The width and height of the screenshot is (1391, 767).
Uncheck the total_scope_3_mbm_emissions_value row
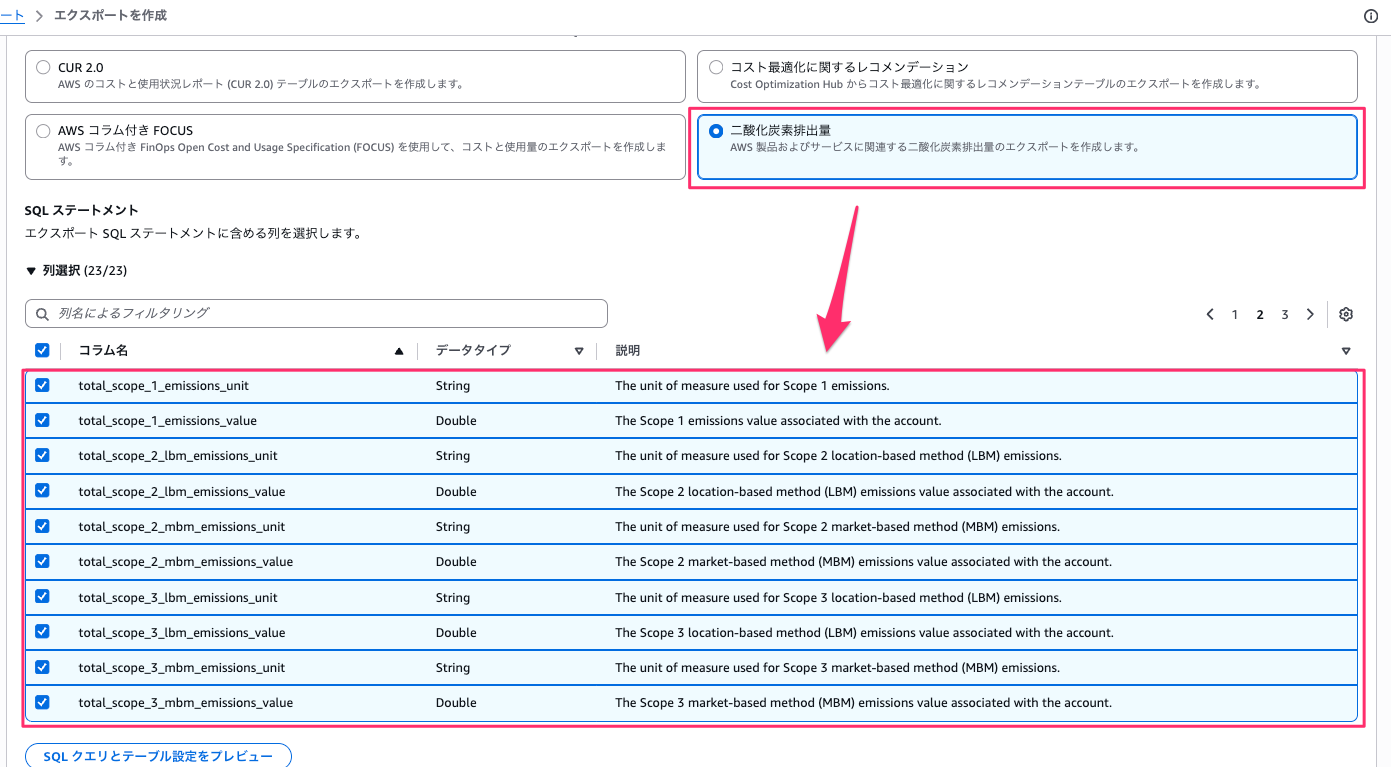[41, 702]
